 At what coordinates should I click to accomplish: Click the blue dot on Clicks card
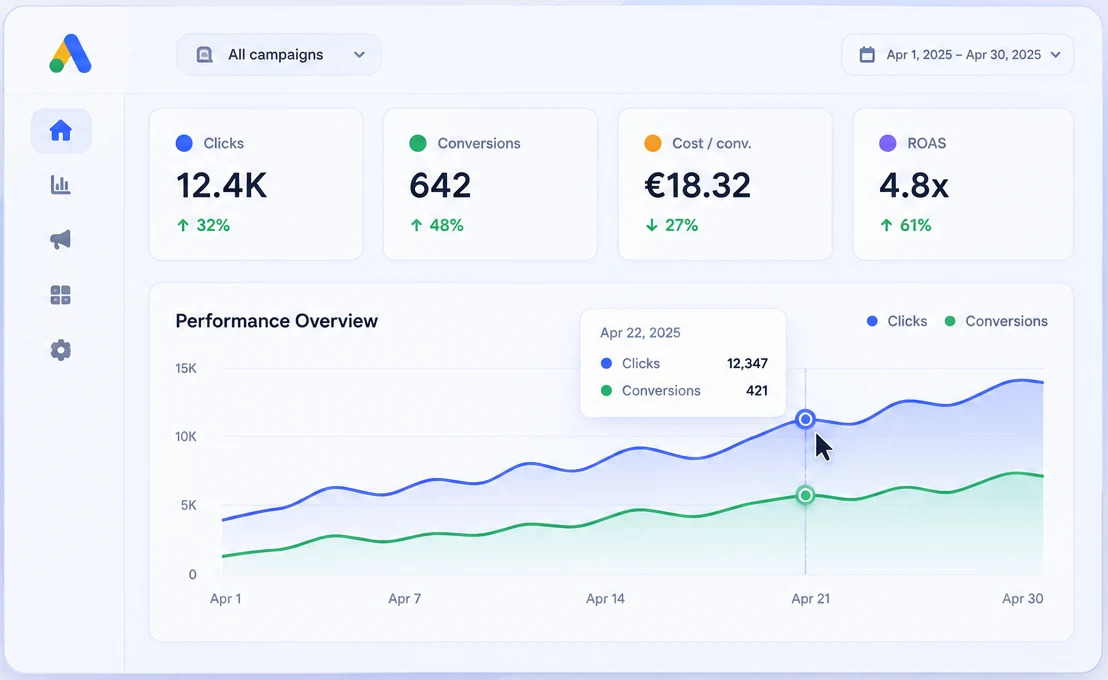(184, 143)
